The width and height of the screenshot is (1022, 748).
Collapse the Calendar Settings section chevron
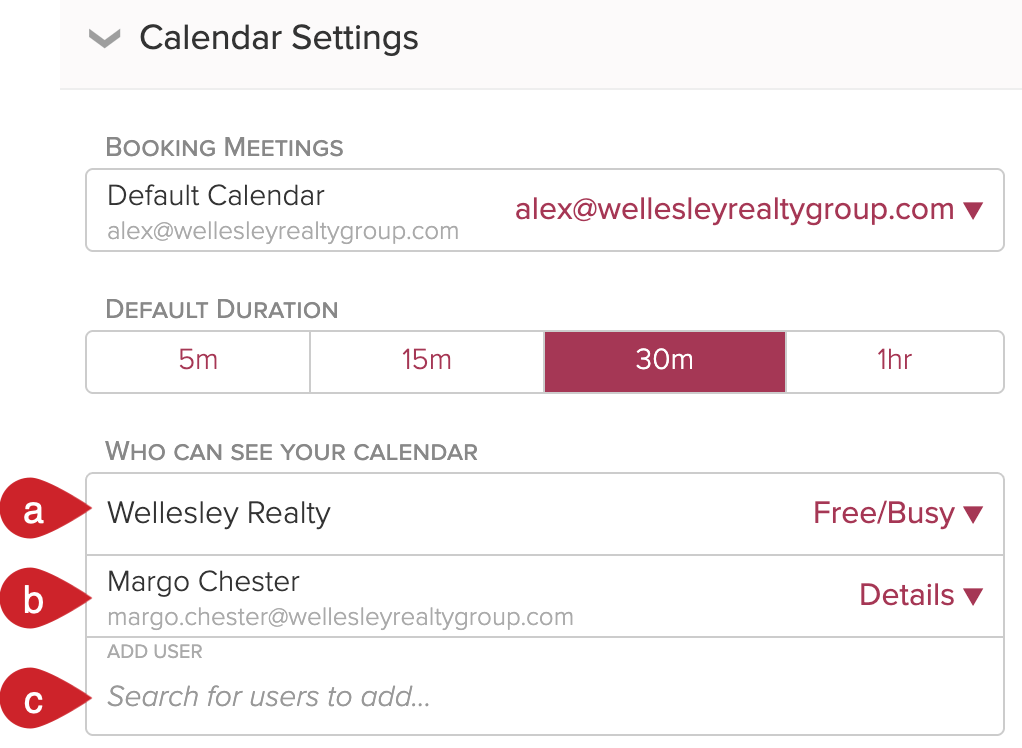(104, 38)
